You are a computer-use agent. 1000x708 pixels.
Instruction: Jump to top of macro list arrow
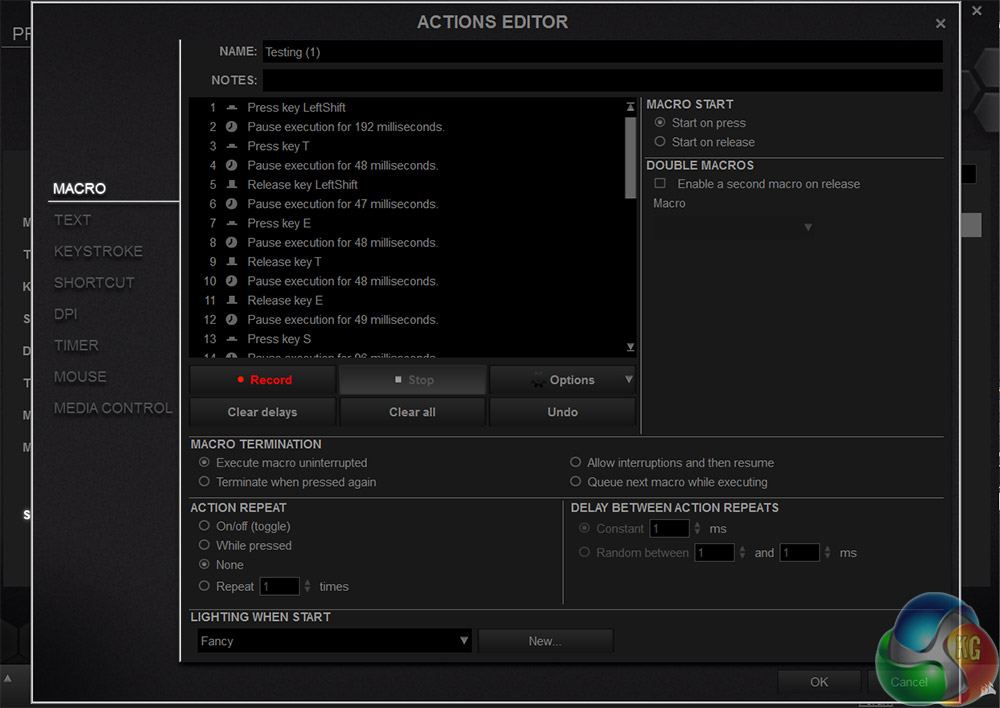click(x=630, y=106)
